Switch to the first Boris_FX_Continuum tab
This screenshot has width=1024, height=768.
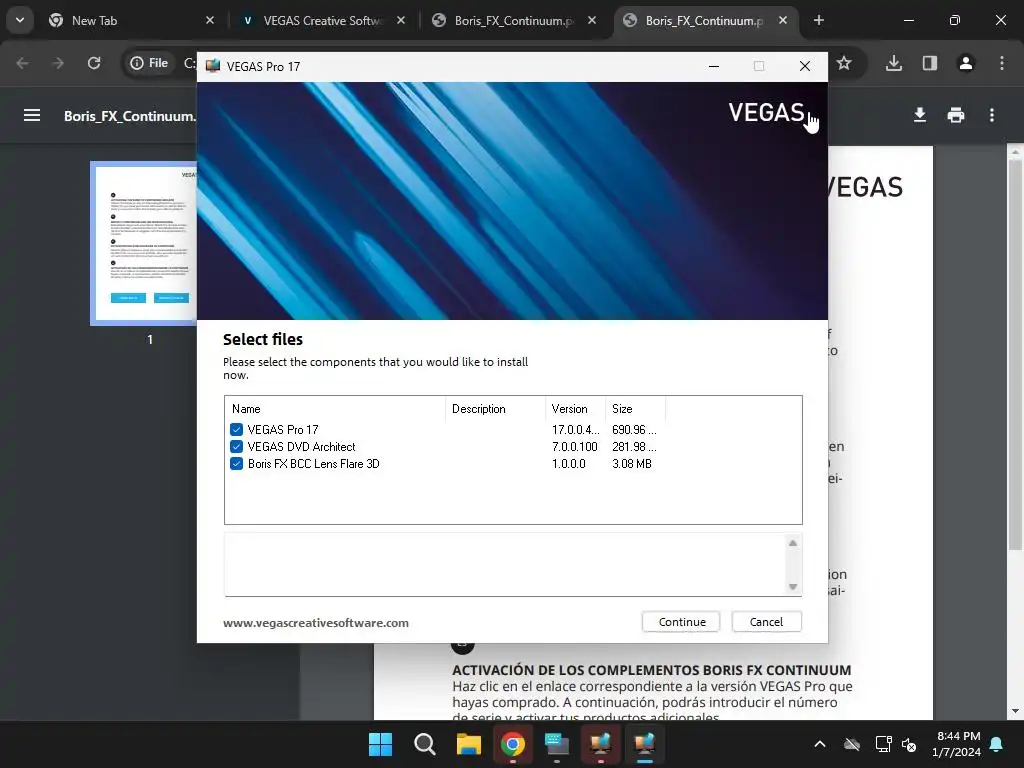click(x=514, y=21)
